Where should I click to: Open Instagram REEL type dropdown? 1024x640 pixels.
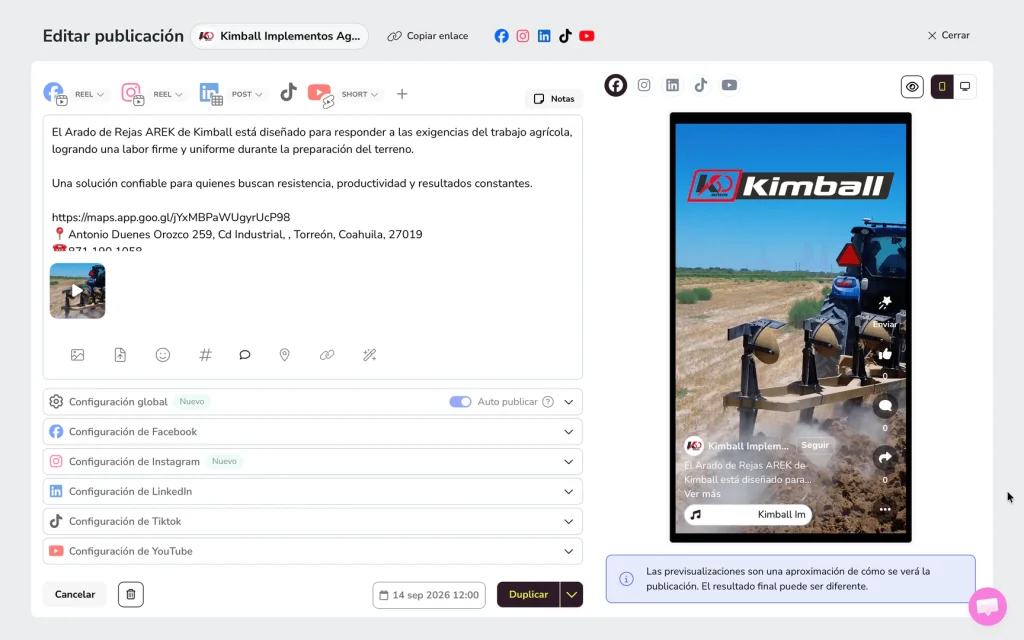click(168, 94)
